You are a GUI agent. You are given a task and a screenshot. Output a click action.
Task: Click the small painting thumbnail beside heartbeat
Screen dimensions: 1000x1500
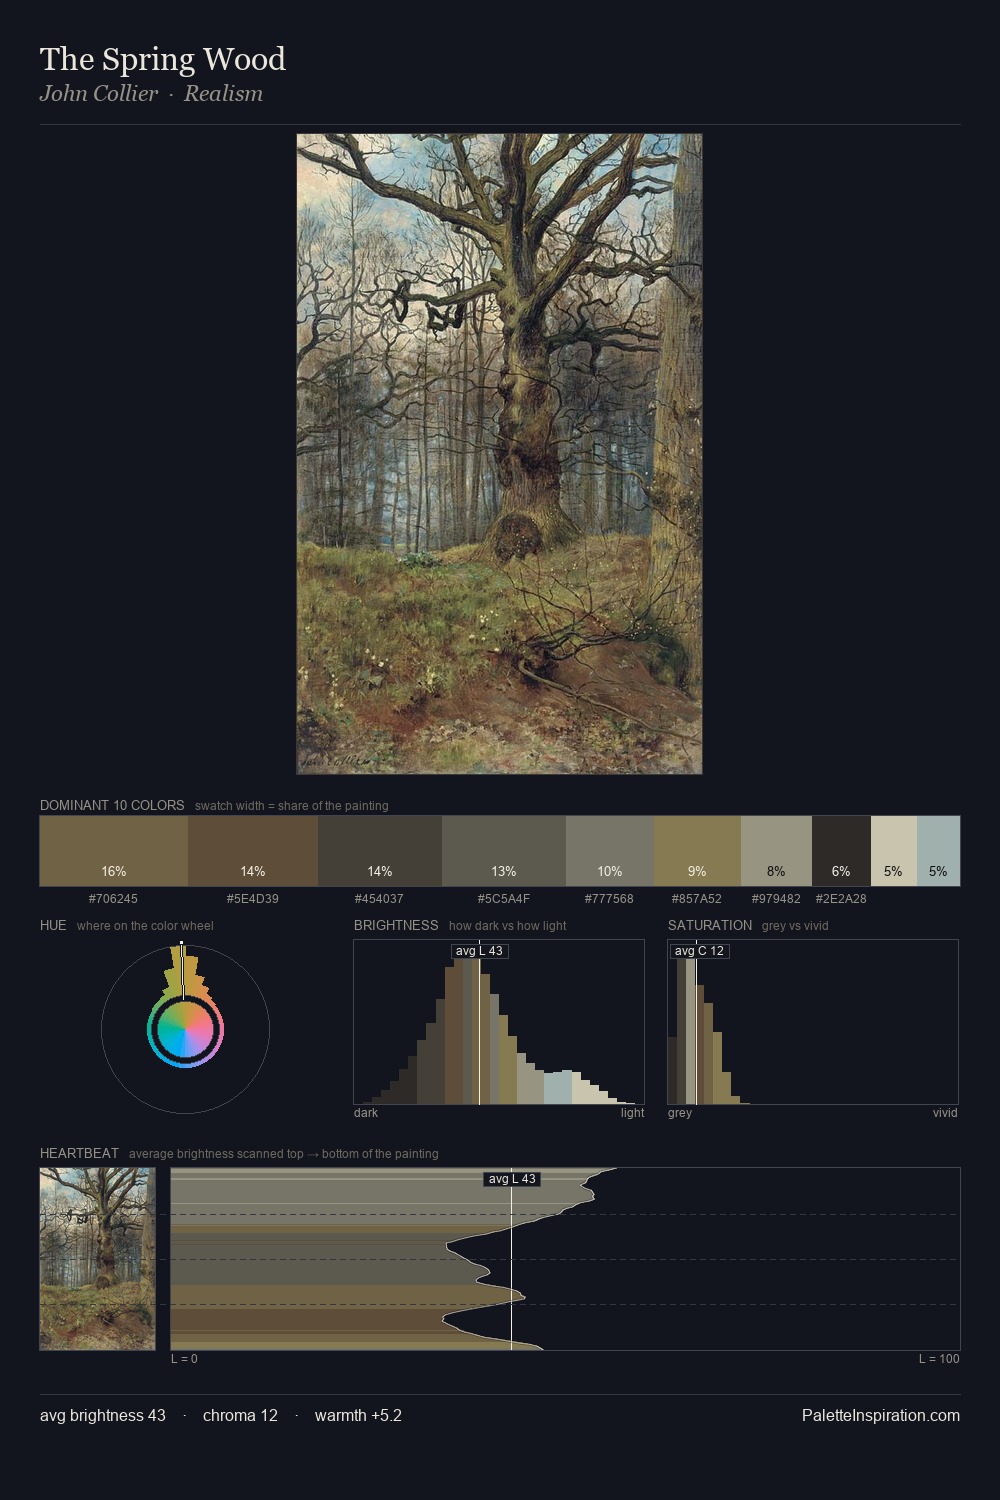(x=97, y=1259)
